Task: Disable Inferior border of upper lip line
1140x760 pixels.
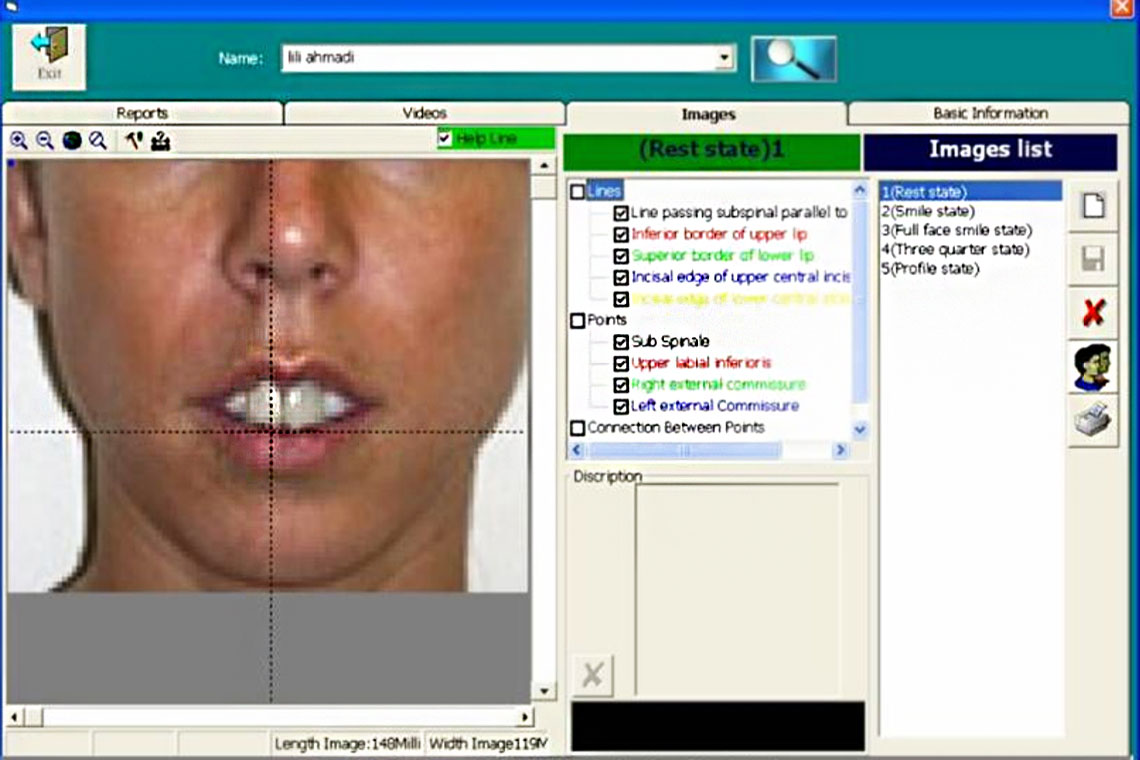Action: coord(622,234)
